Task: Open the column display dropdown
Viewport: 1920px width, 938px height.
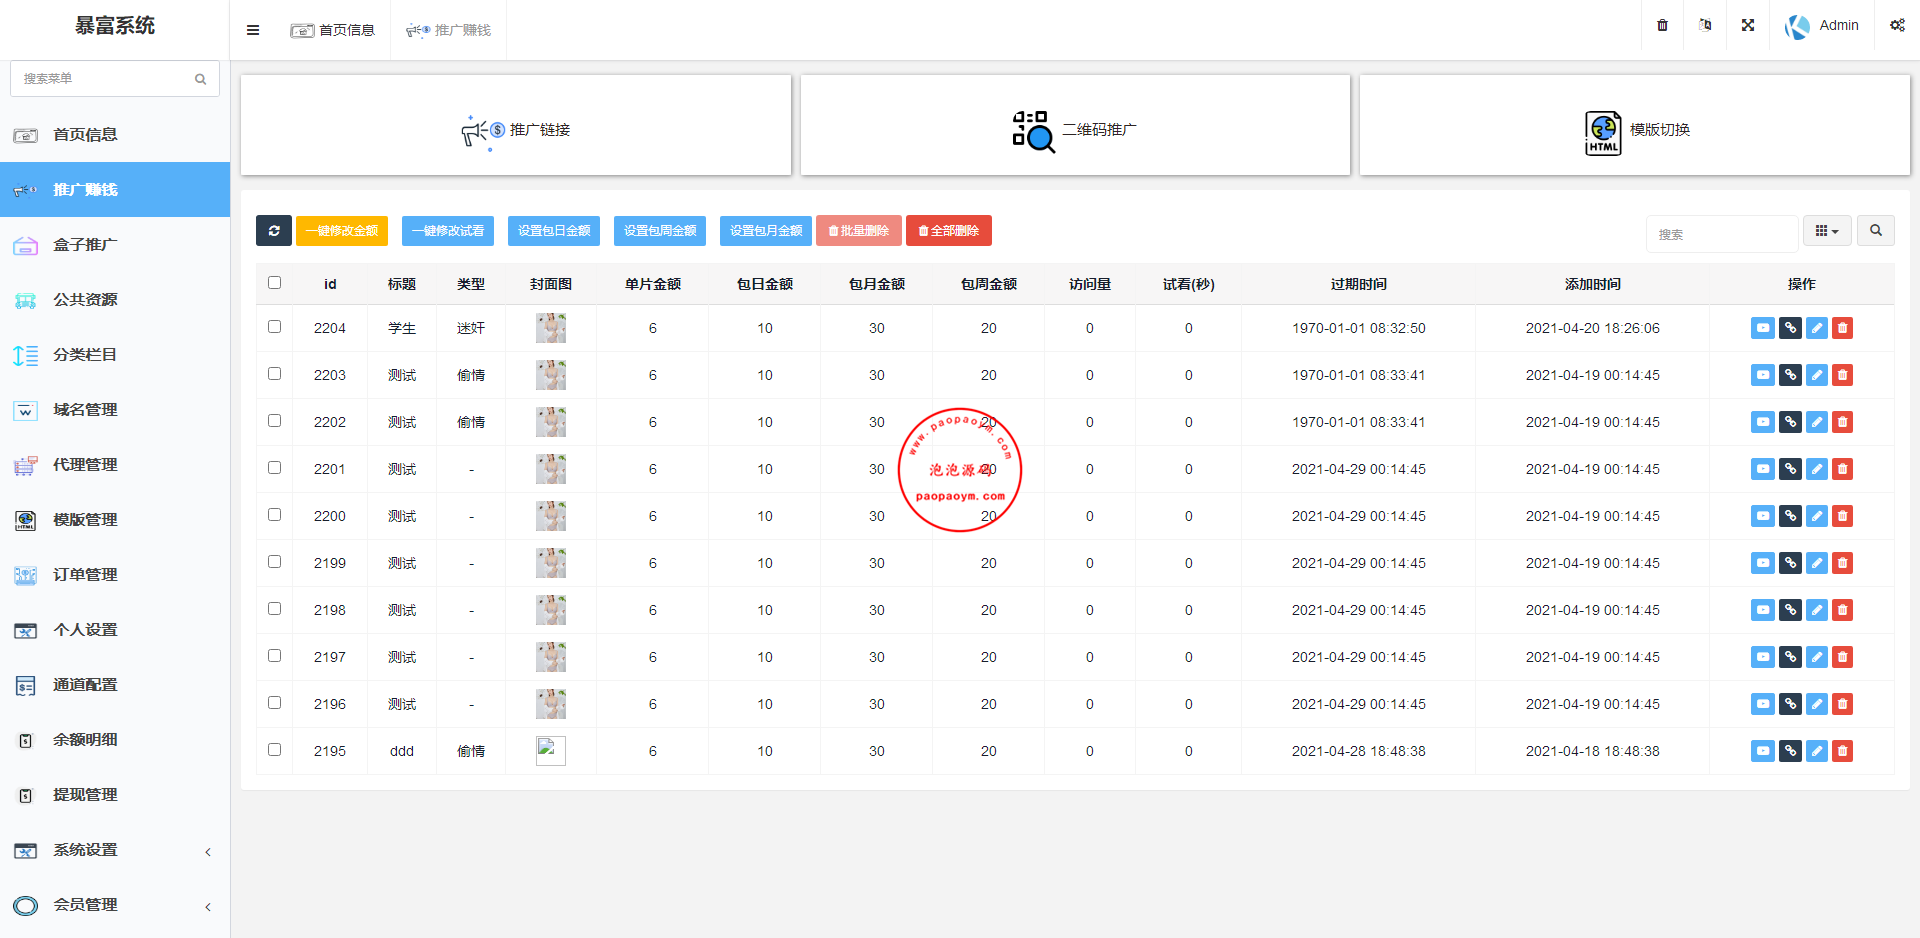Action: tap(1827, 231)
